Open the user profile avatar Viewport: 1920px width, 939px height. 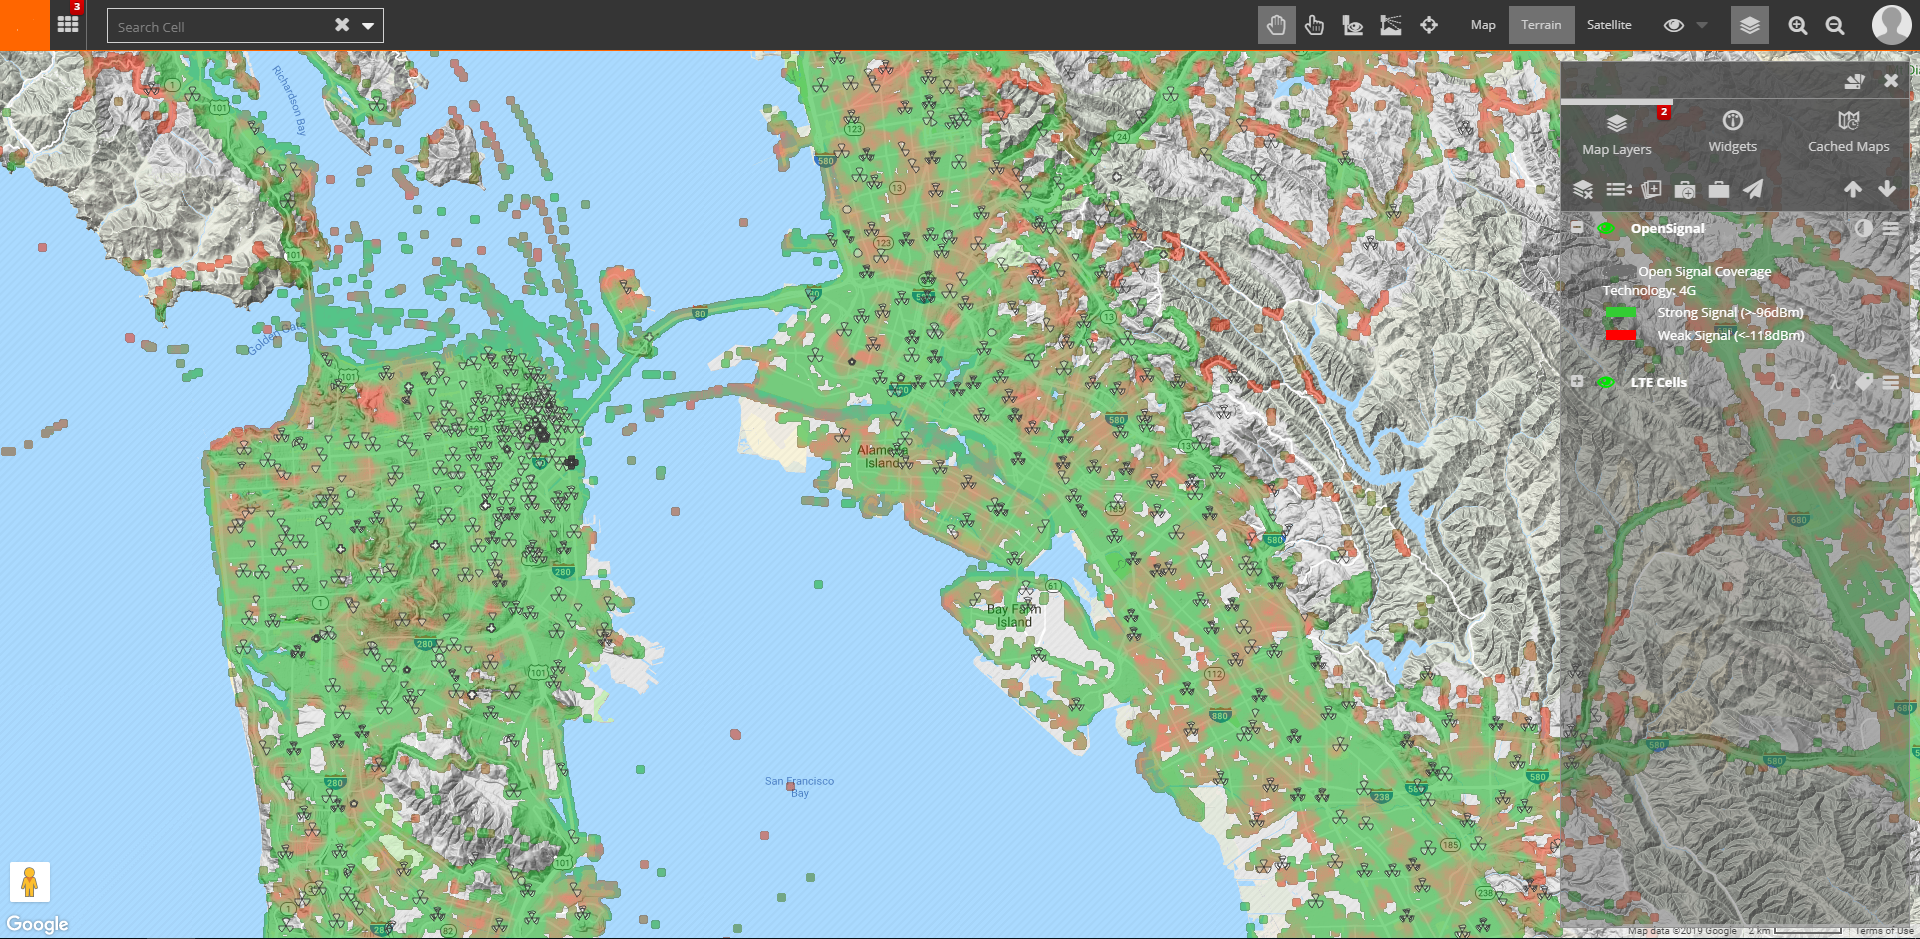(1891, 24)
